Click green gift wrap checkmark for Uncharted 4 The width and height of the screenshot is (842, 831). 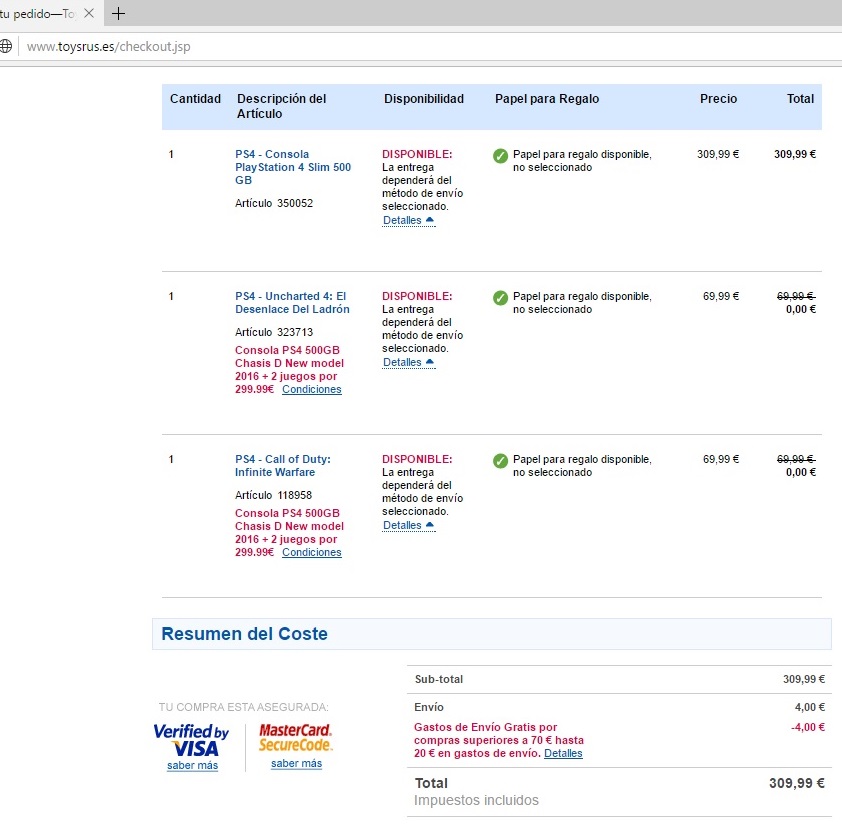pos(500,298)
